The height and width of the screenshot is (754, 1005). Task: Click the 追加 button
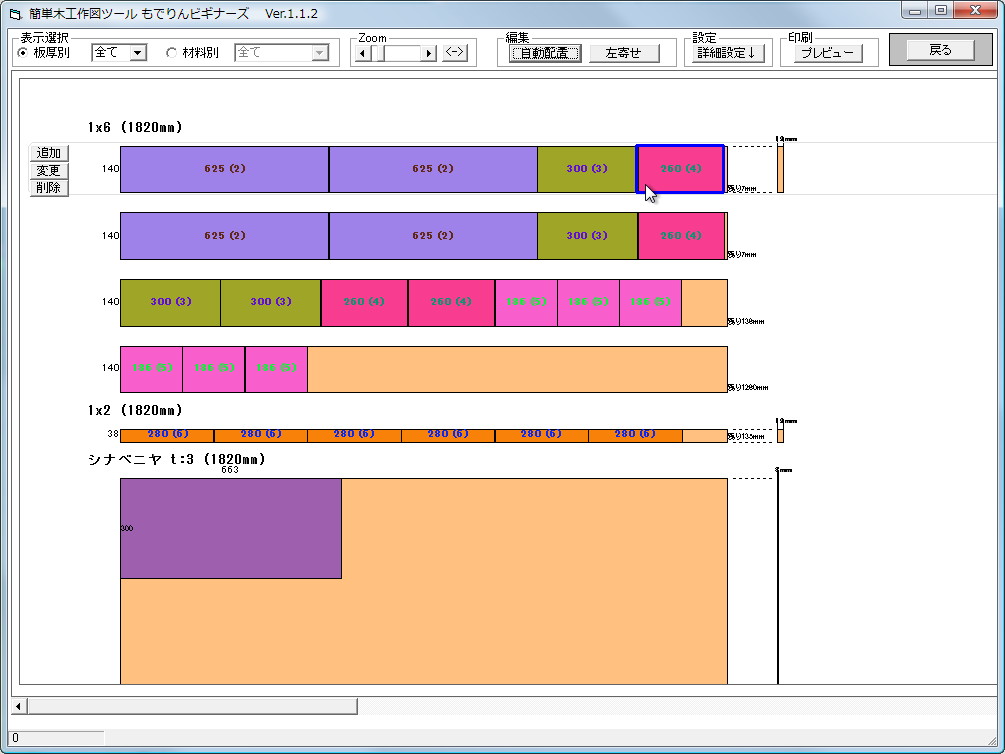[x=49, y=153]
